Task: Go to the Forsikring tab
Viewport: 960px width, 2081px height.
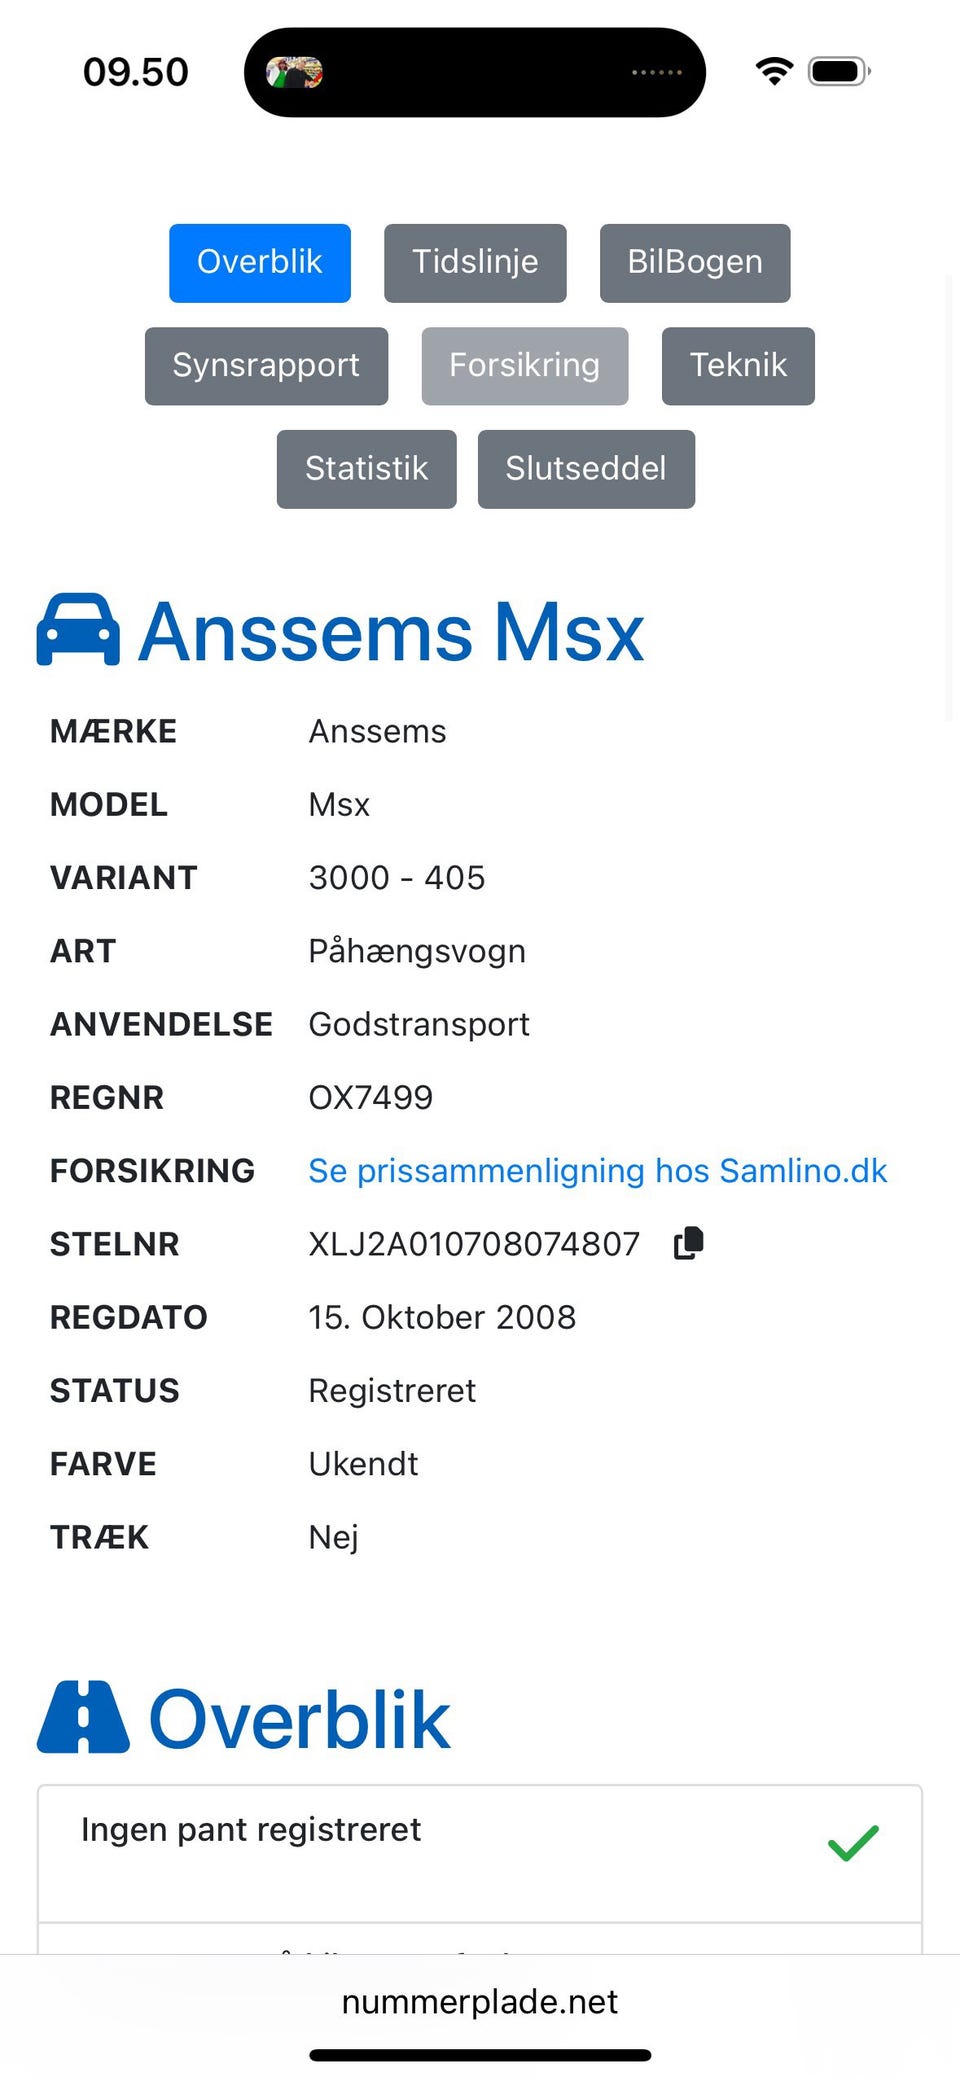Action: click(x=525, y=365)
